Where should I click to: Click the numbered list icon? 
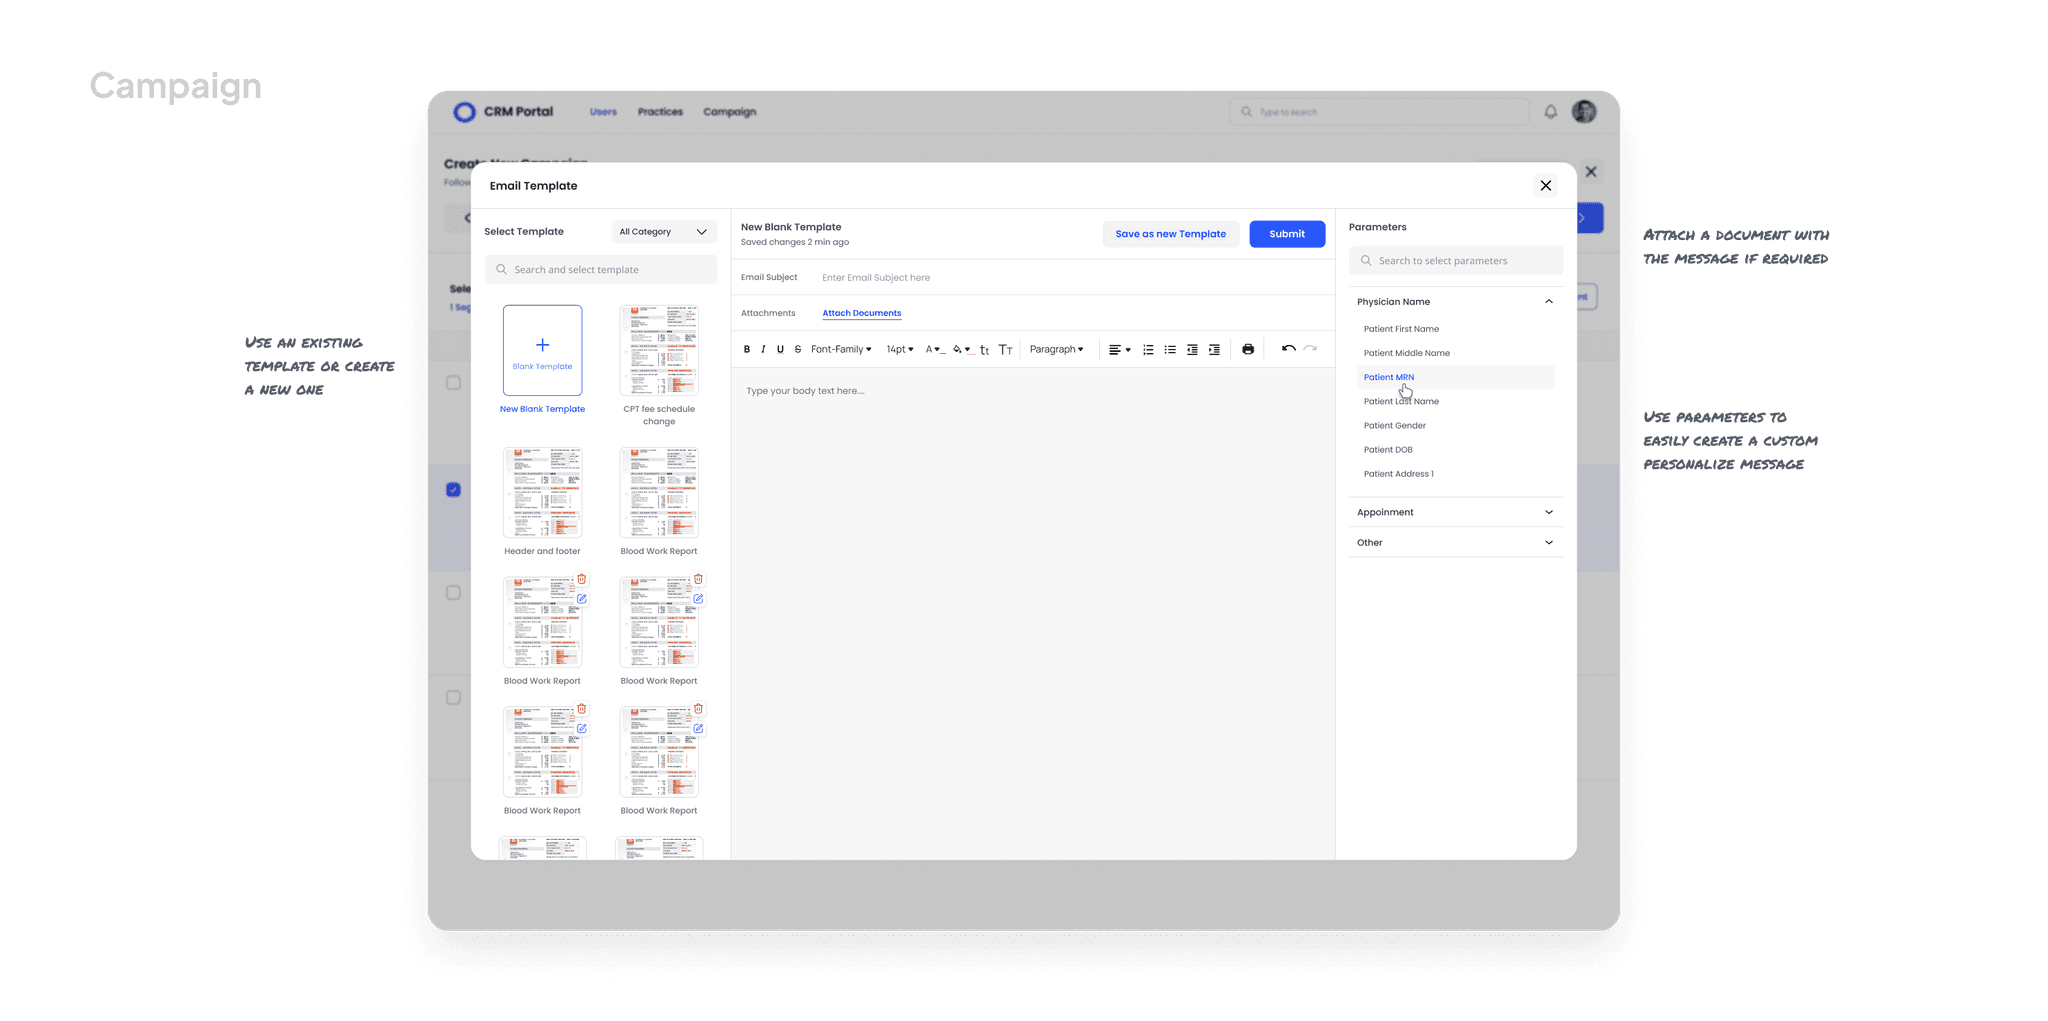point(1148,349)
